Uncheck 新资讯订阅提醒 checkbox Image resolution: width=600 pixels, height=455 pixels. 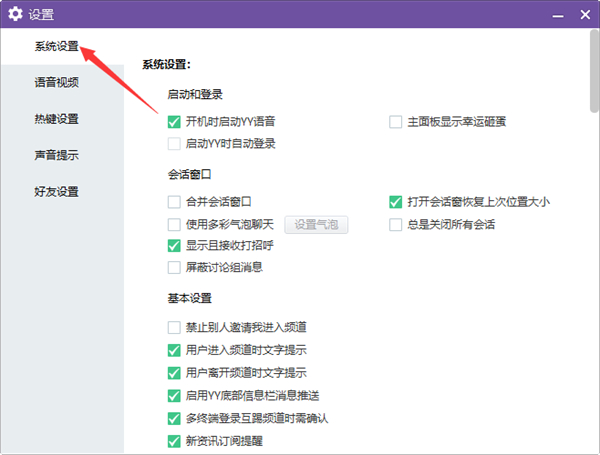click(x=174, y=441)
